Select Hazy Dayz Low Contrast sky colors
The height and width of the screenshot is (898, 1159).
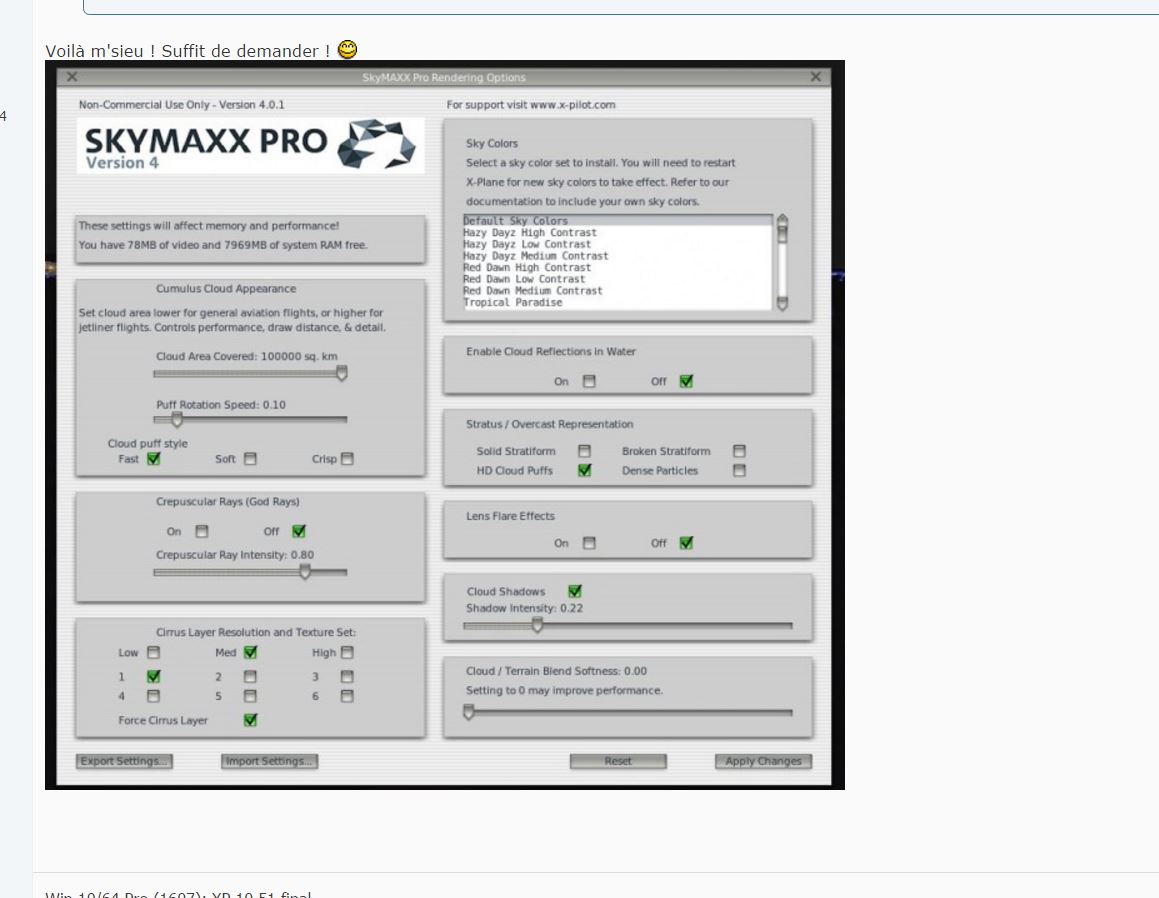[x=617, y=245]
